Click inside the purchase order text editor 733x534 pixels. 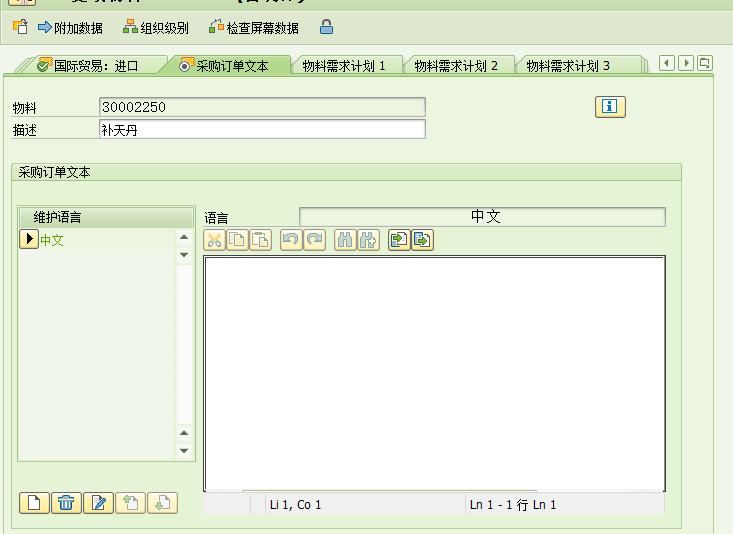(x=434, y=370)
